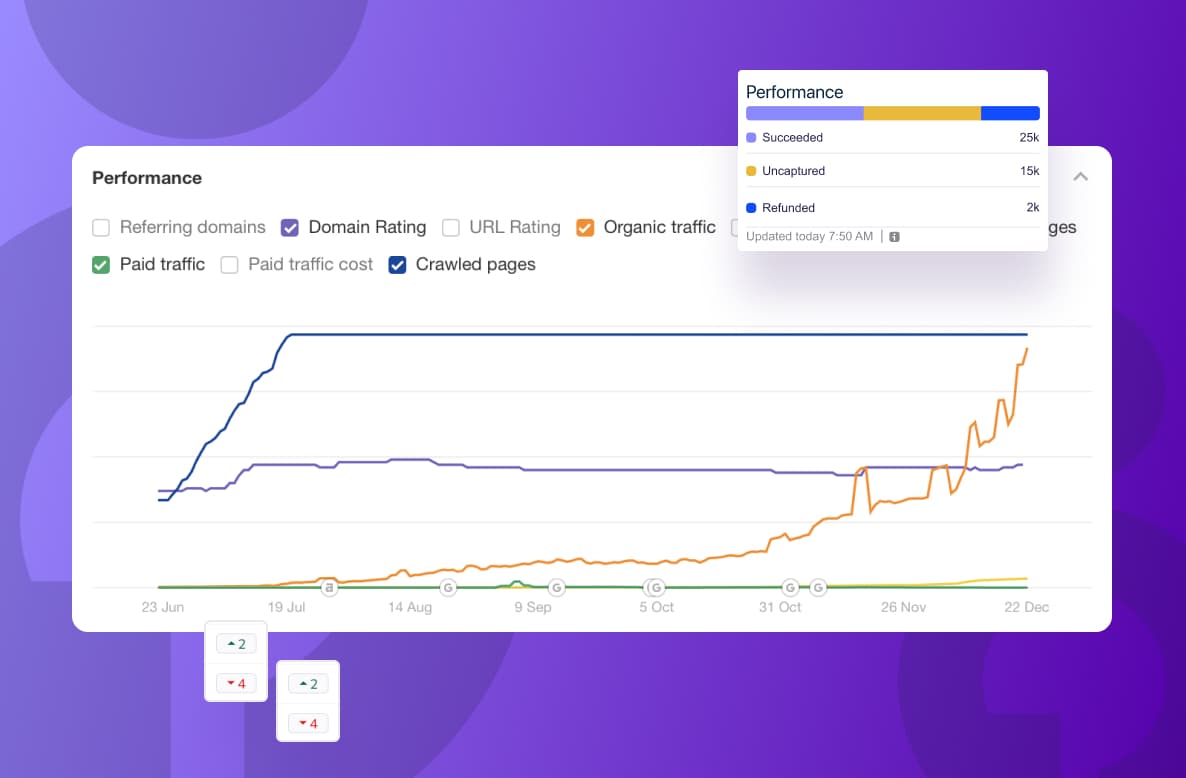Select the Google update marker near 5 Oct
1186x778 pixels.
pyautogui.click(x=655, y=588)
